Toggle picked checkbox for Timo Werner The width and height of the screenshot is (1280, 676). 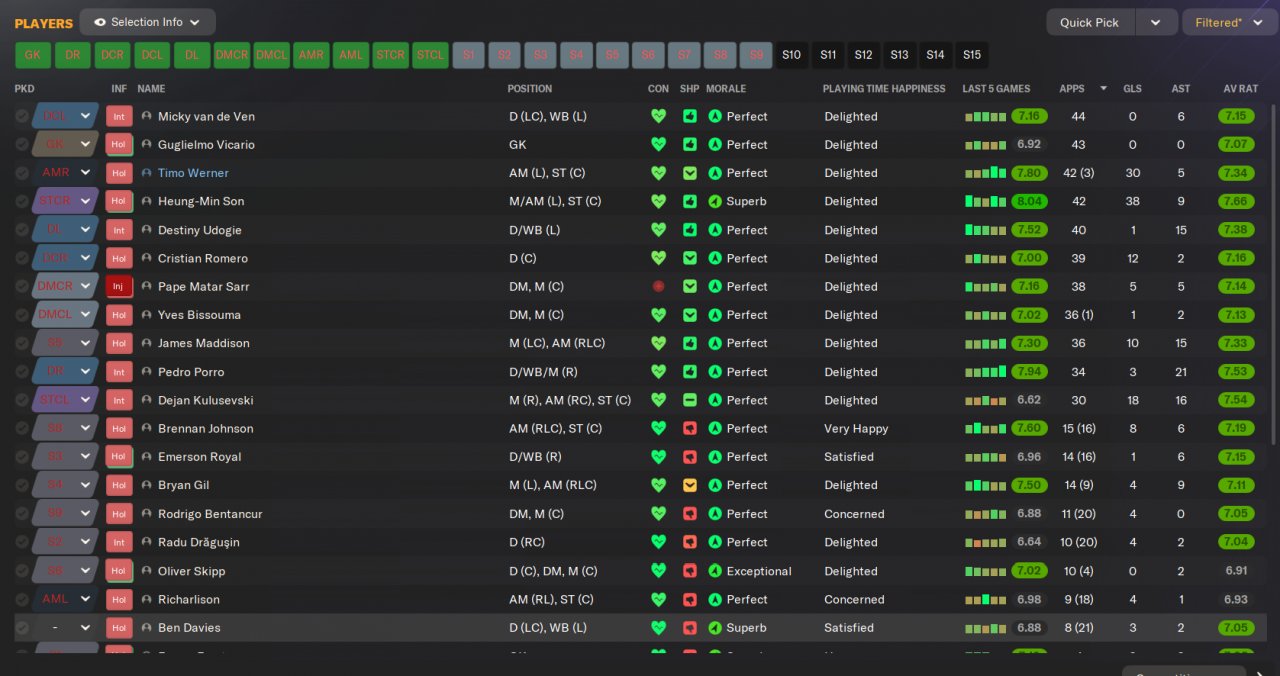(22, 173)
